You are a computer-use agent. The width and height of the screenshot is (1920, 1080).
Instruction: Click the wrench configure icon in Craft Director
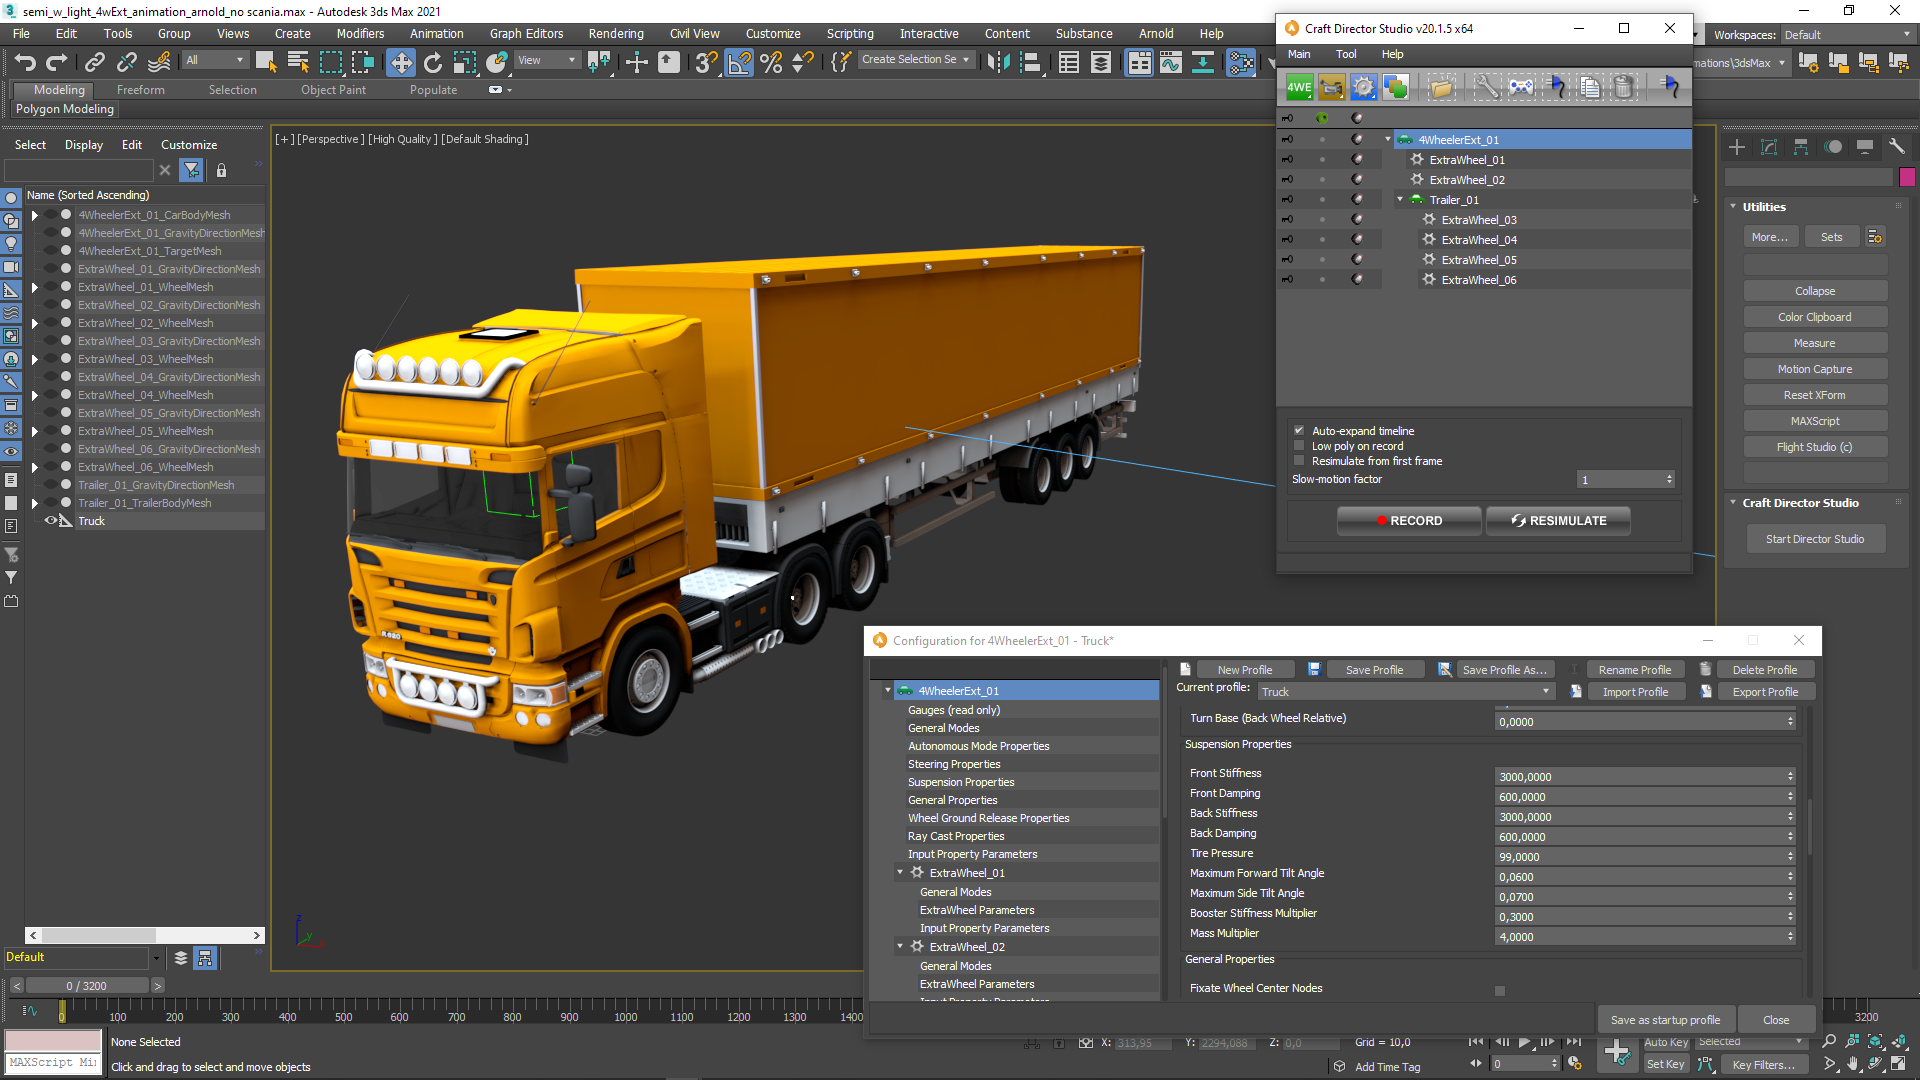pos(1487,88)
